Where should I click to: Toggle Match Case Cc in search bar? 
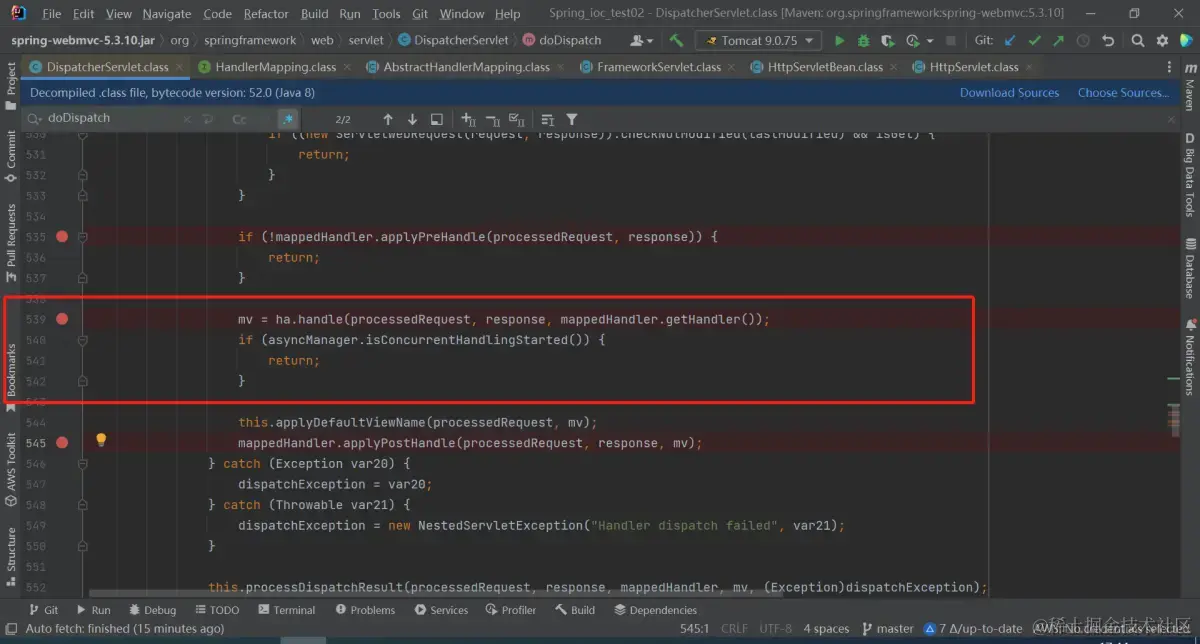[239, 119]
